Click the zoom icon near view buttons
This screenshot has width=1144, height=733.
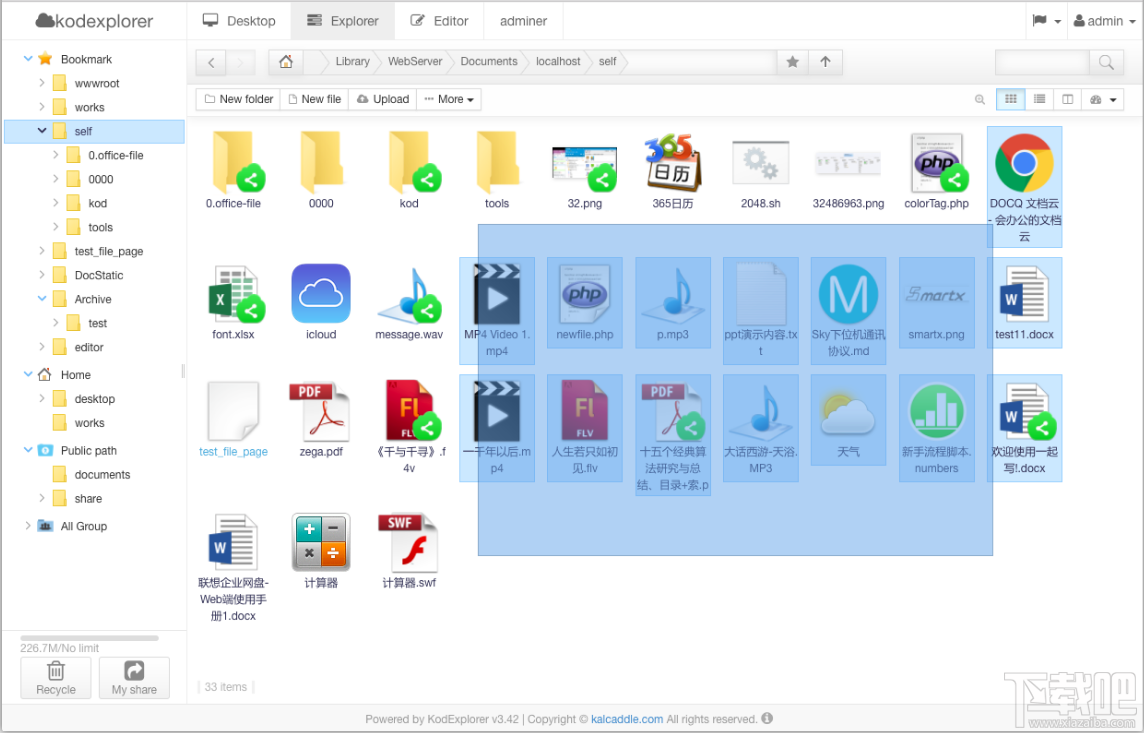980,100
